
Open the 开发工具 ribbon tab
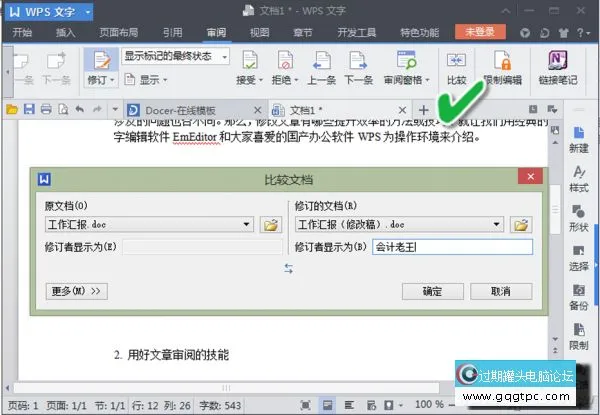click(357, 33)
